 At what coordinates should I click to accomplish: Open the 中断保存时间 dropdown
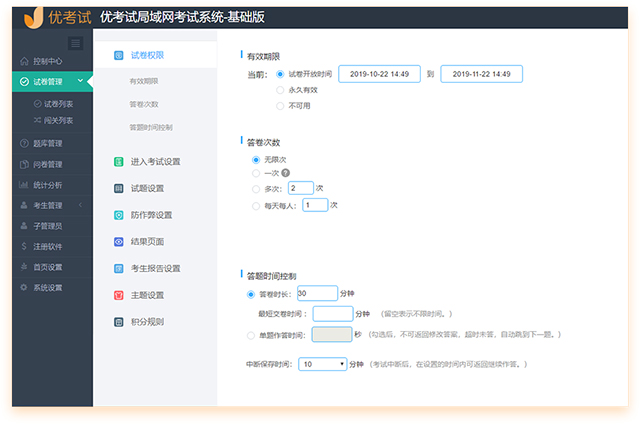(x=322, y=365)
